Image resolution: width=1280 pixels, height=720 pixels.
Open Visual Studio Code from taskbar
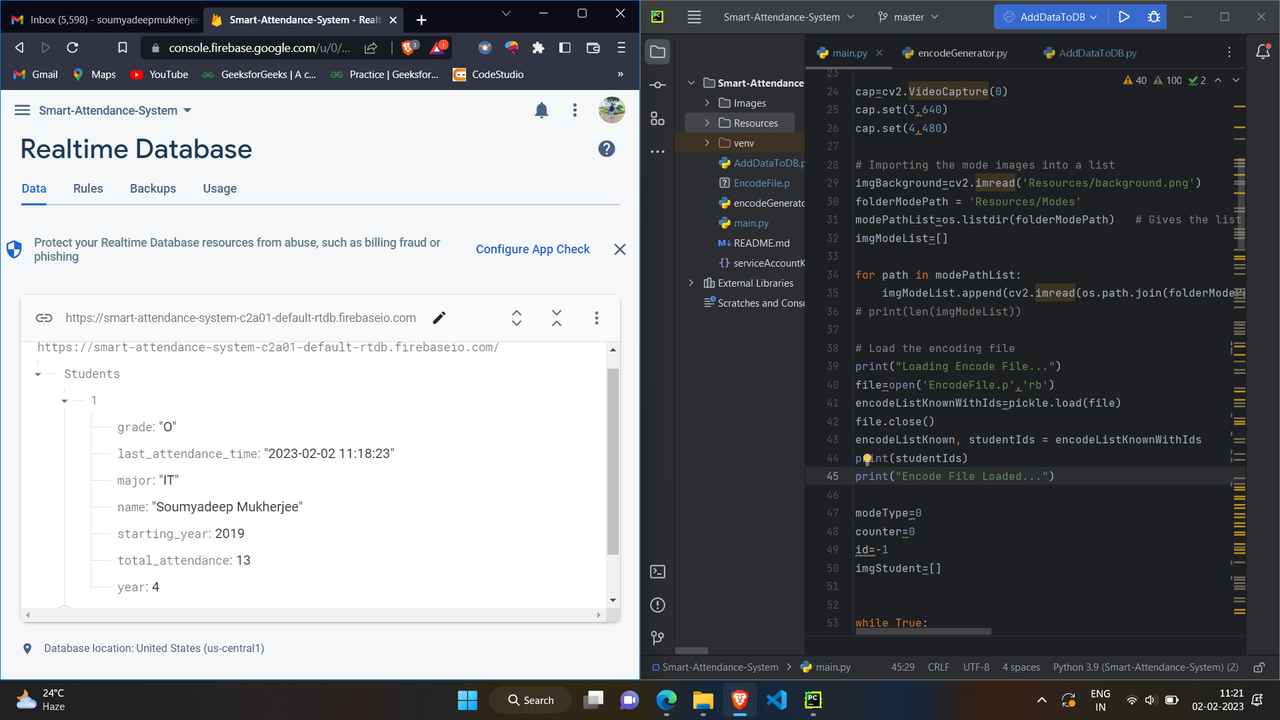tap(776, 700)
